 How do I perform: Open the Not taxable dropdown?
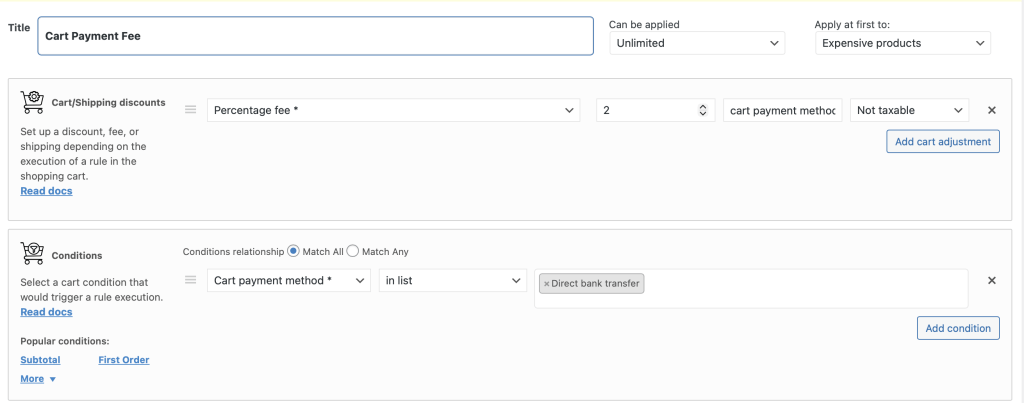click(x=909, y=110)
